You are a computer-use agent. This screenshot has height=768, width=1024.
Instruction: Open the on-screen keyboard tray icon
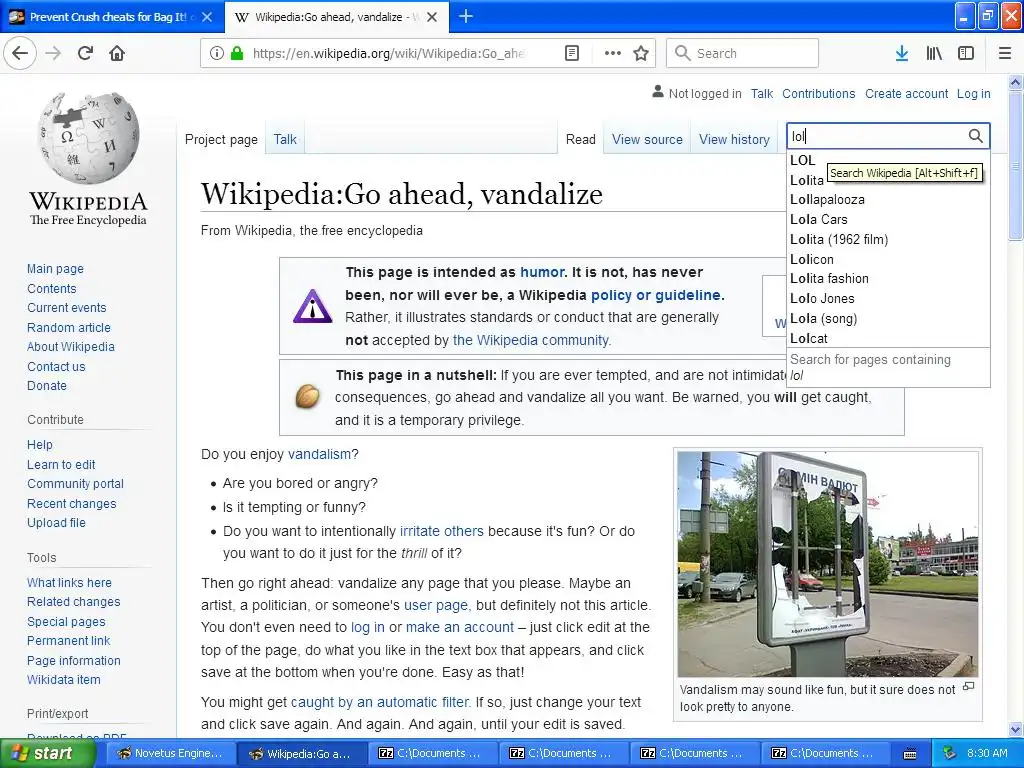pos(909,754)
